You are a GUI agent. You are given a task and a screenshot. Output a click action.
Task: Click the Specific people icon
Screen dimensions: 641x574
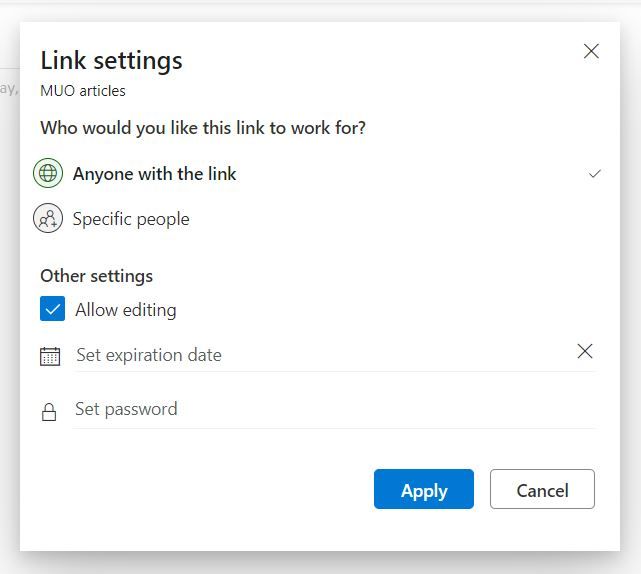(x=48, y=218)
